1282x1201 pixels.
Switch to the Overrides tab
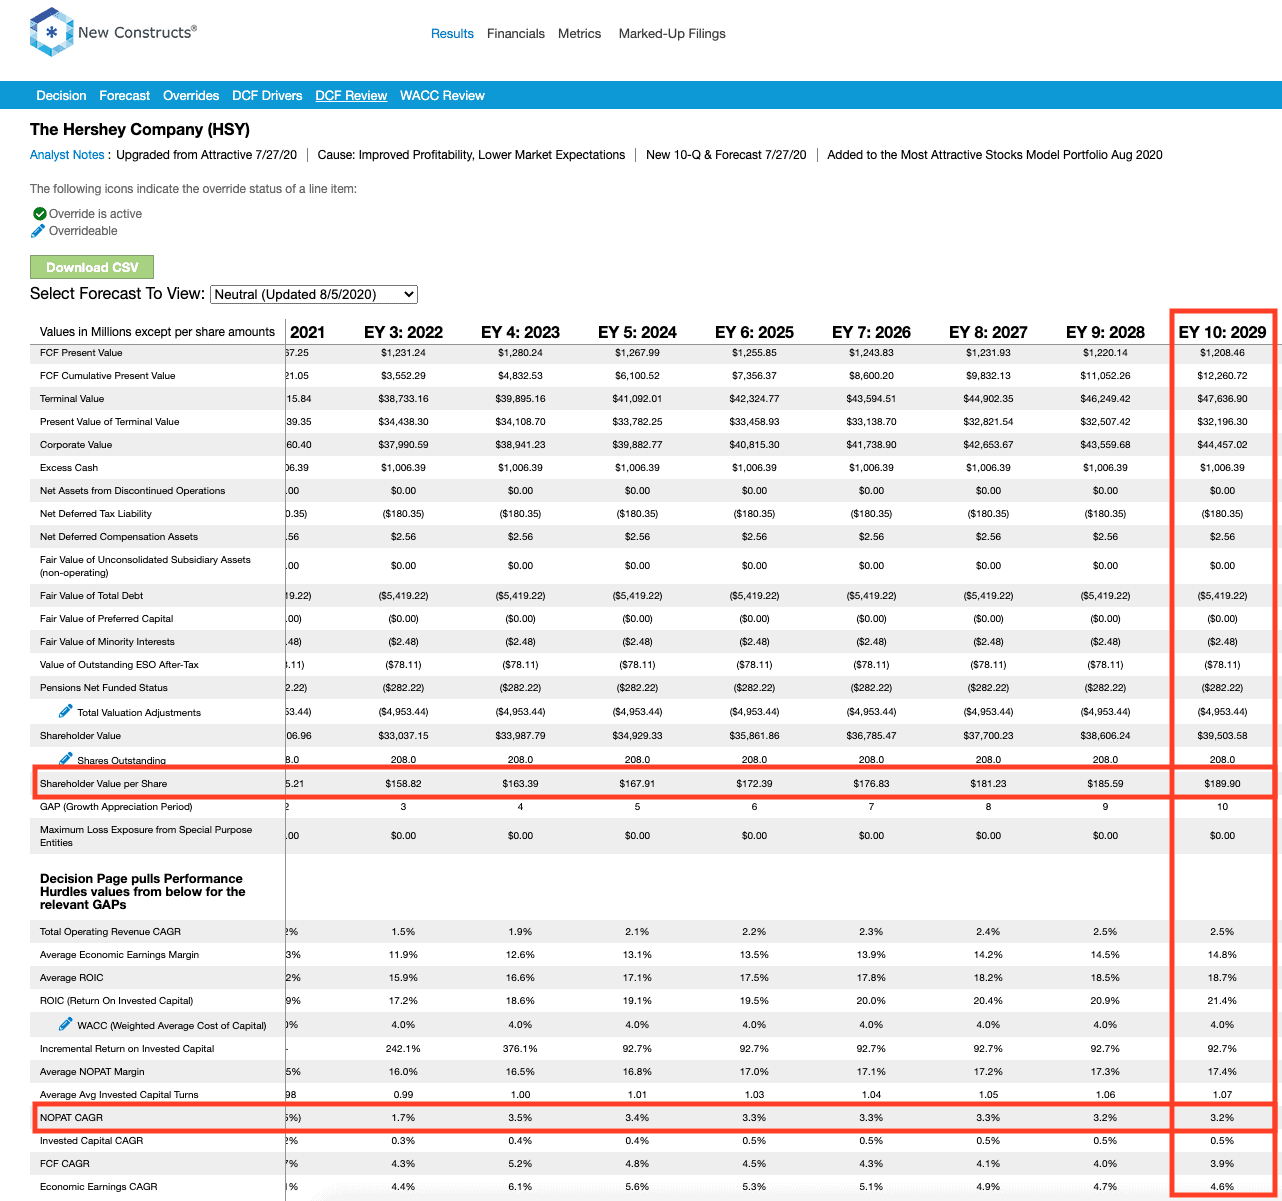pyautogui.click(x=191, y=96)
